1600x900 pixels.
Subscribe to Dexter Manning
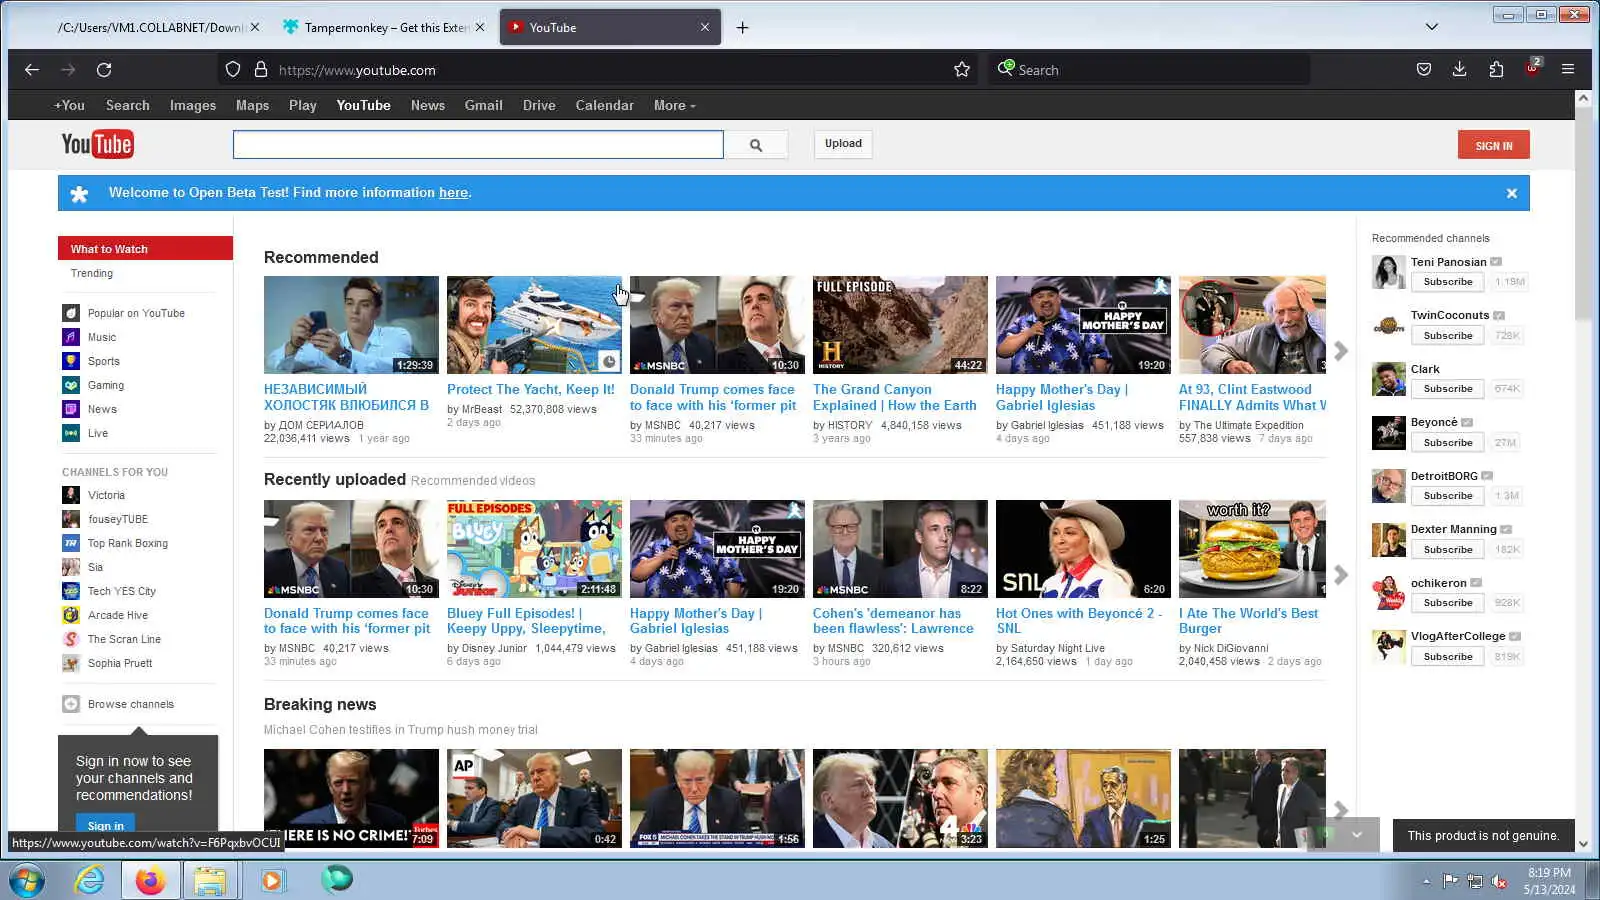coord(1448,549)
